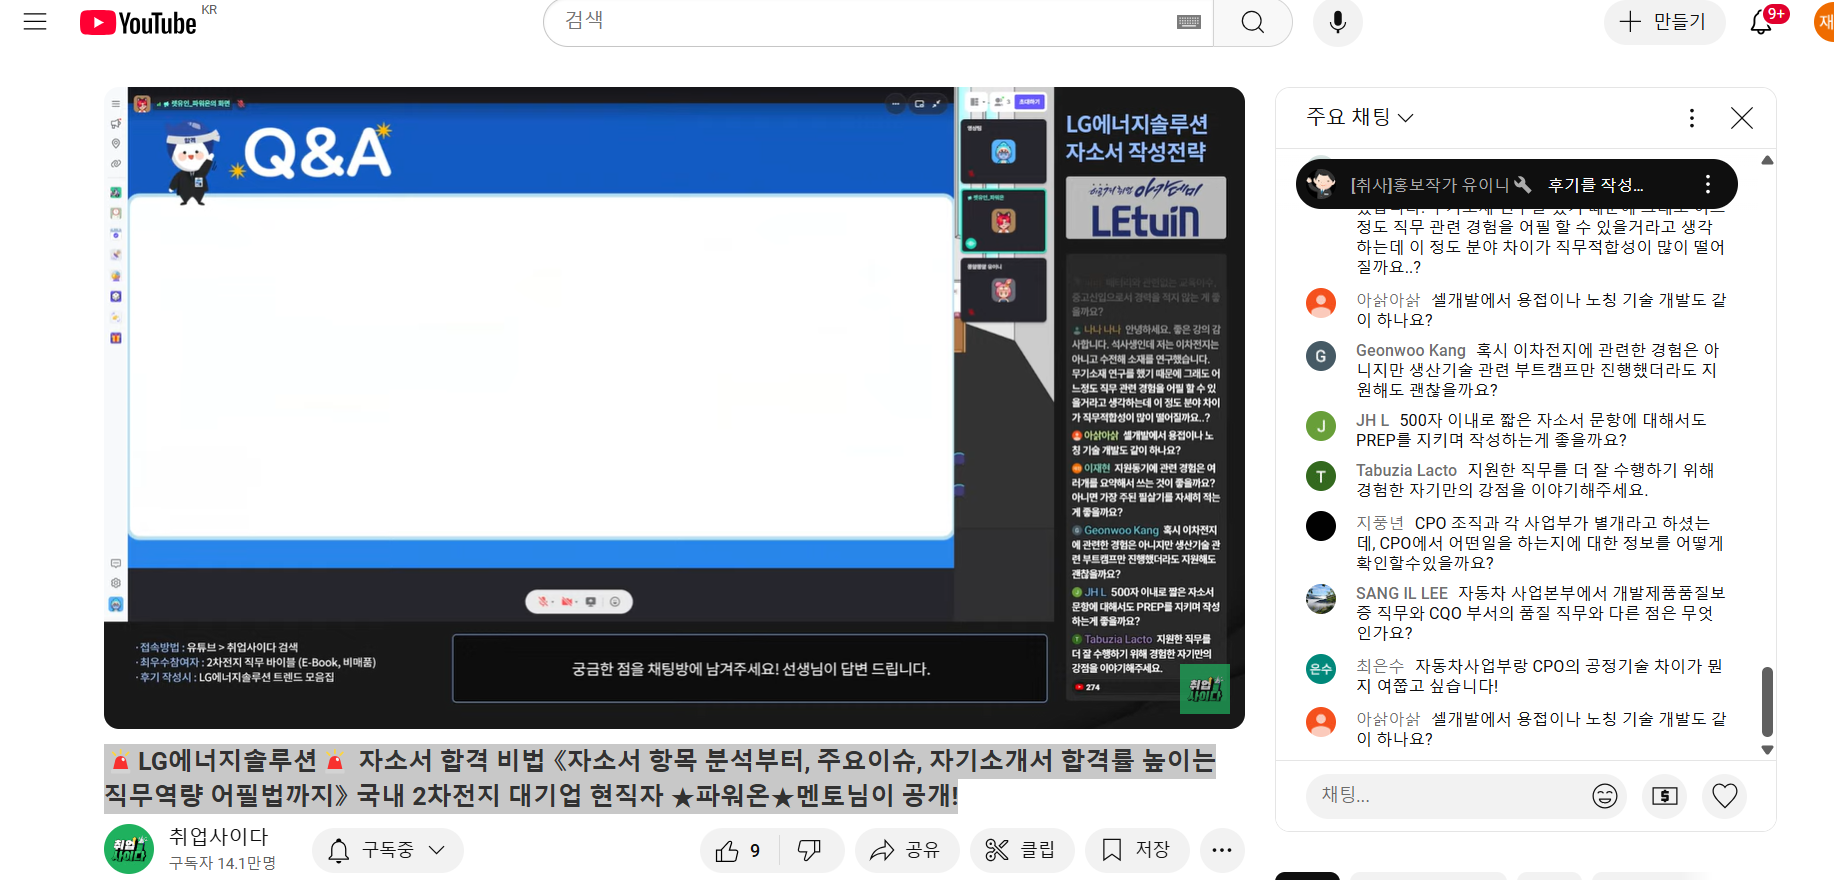
Task: Open the chat panel options menu
Action: [x=1691, y=118]
